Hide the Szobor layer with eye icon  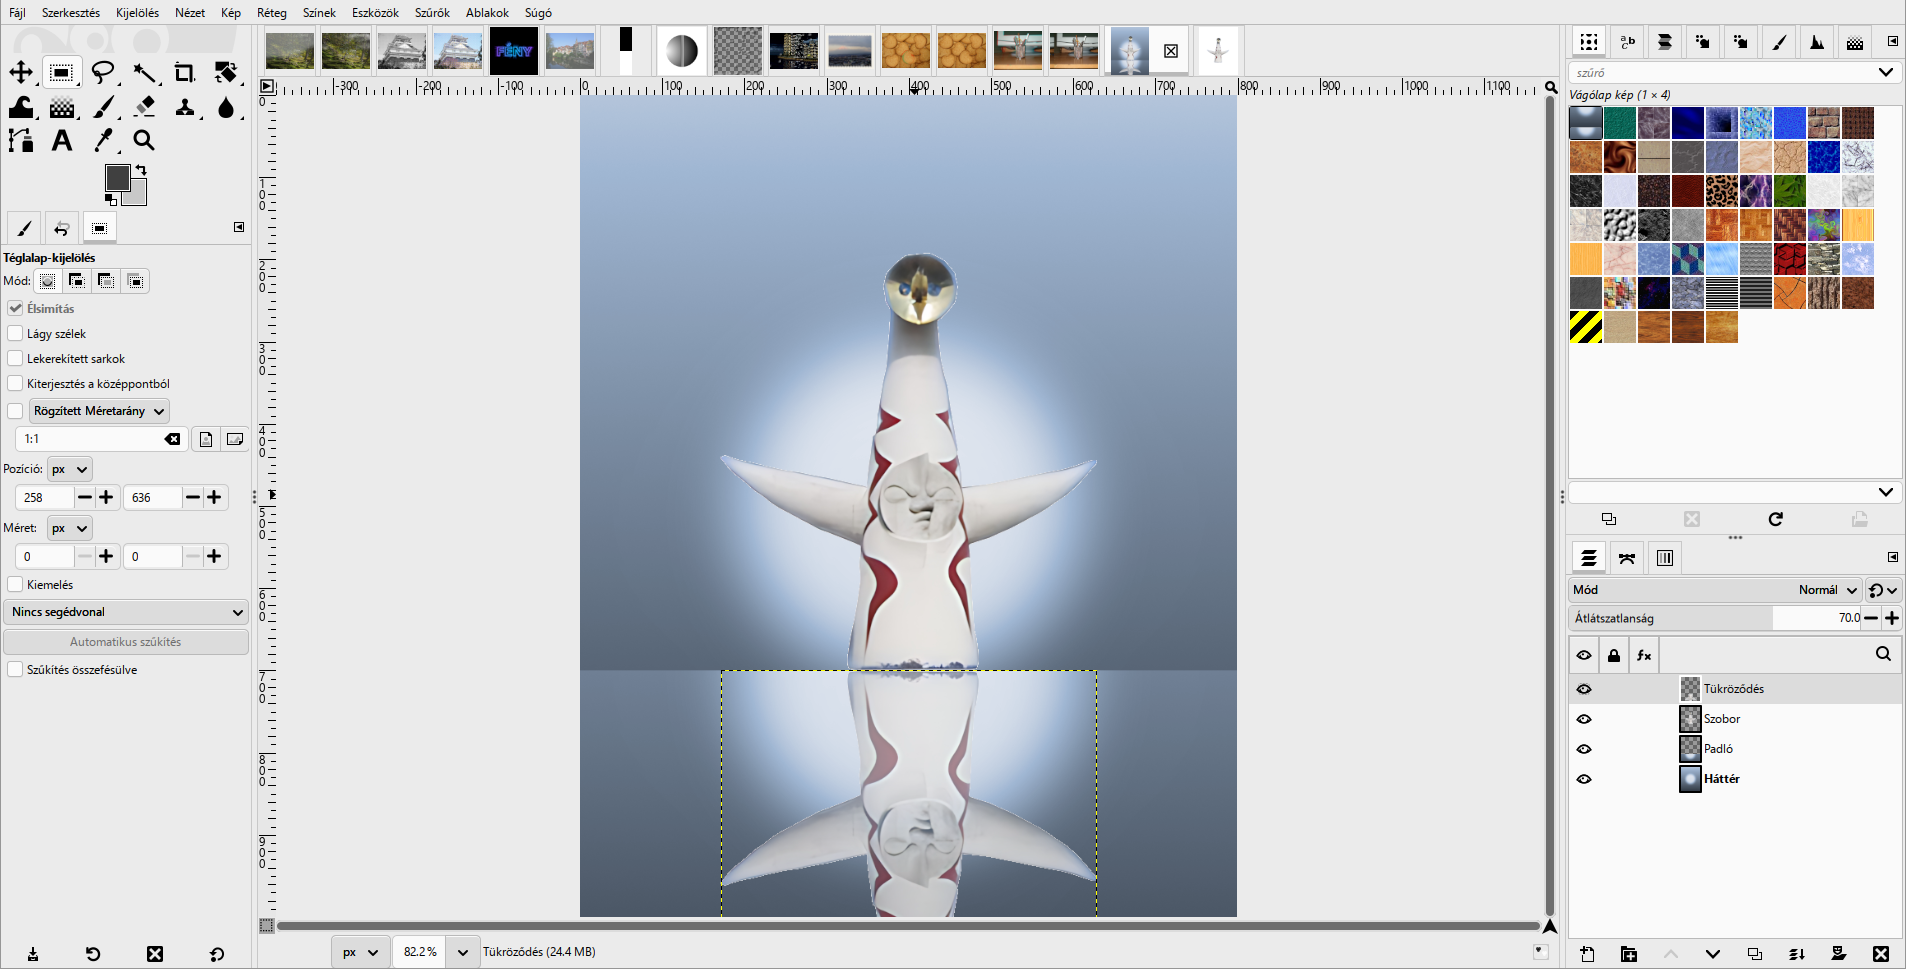[1584, 719]
